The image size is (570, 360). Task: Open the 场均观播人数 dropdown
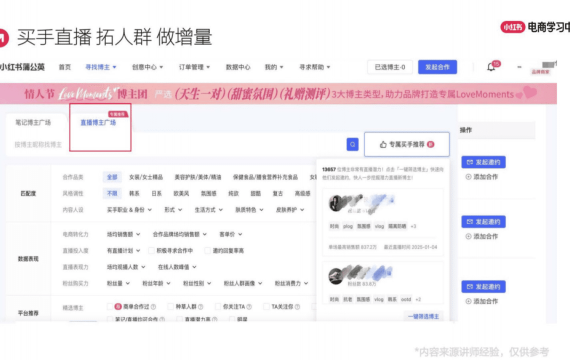(x=126, y=267)
